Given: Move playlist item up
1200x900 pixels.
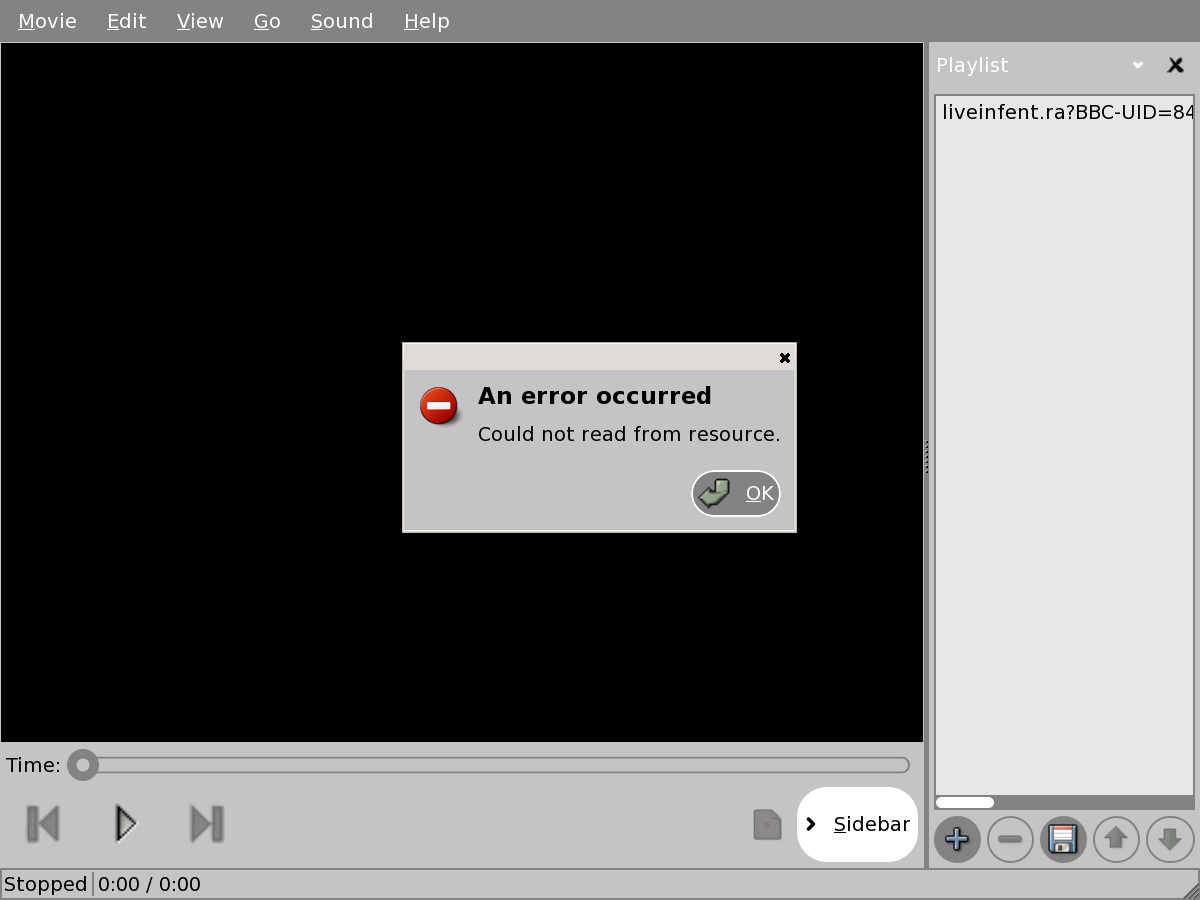Looking at the screenshot, I should (1116, 839).
